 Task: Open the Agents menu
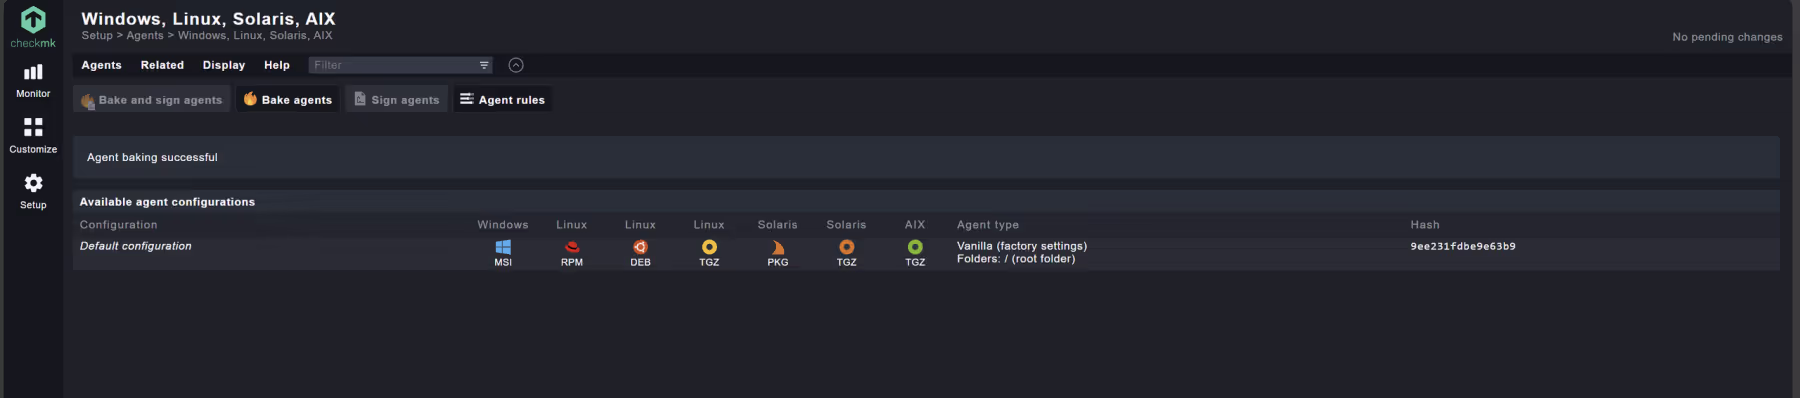click(101, 65)
